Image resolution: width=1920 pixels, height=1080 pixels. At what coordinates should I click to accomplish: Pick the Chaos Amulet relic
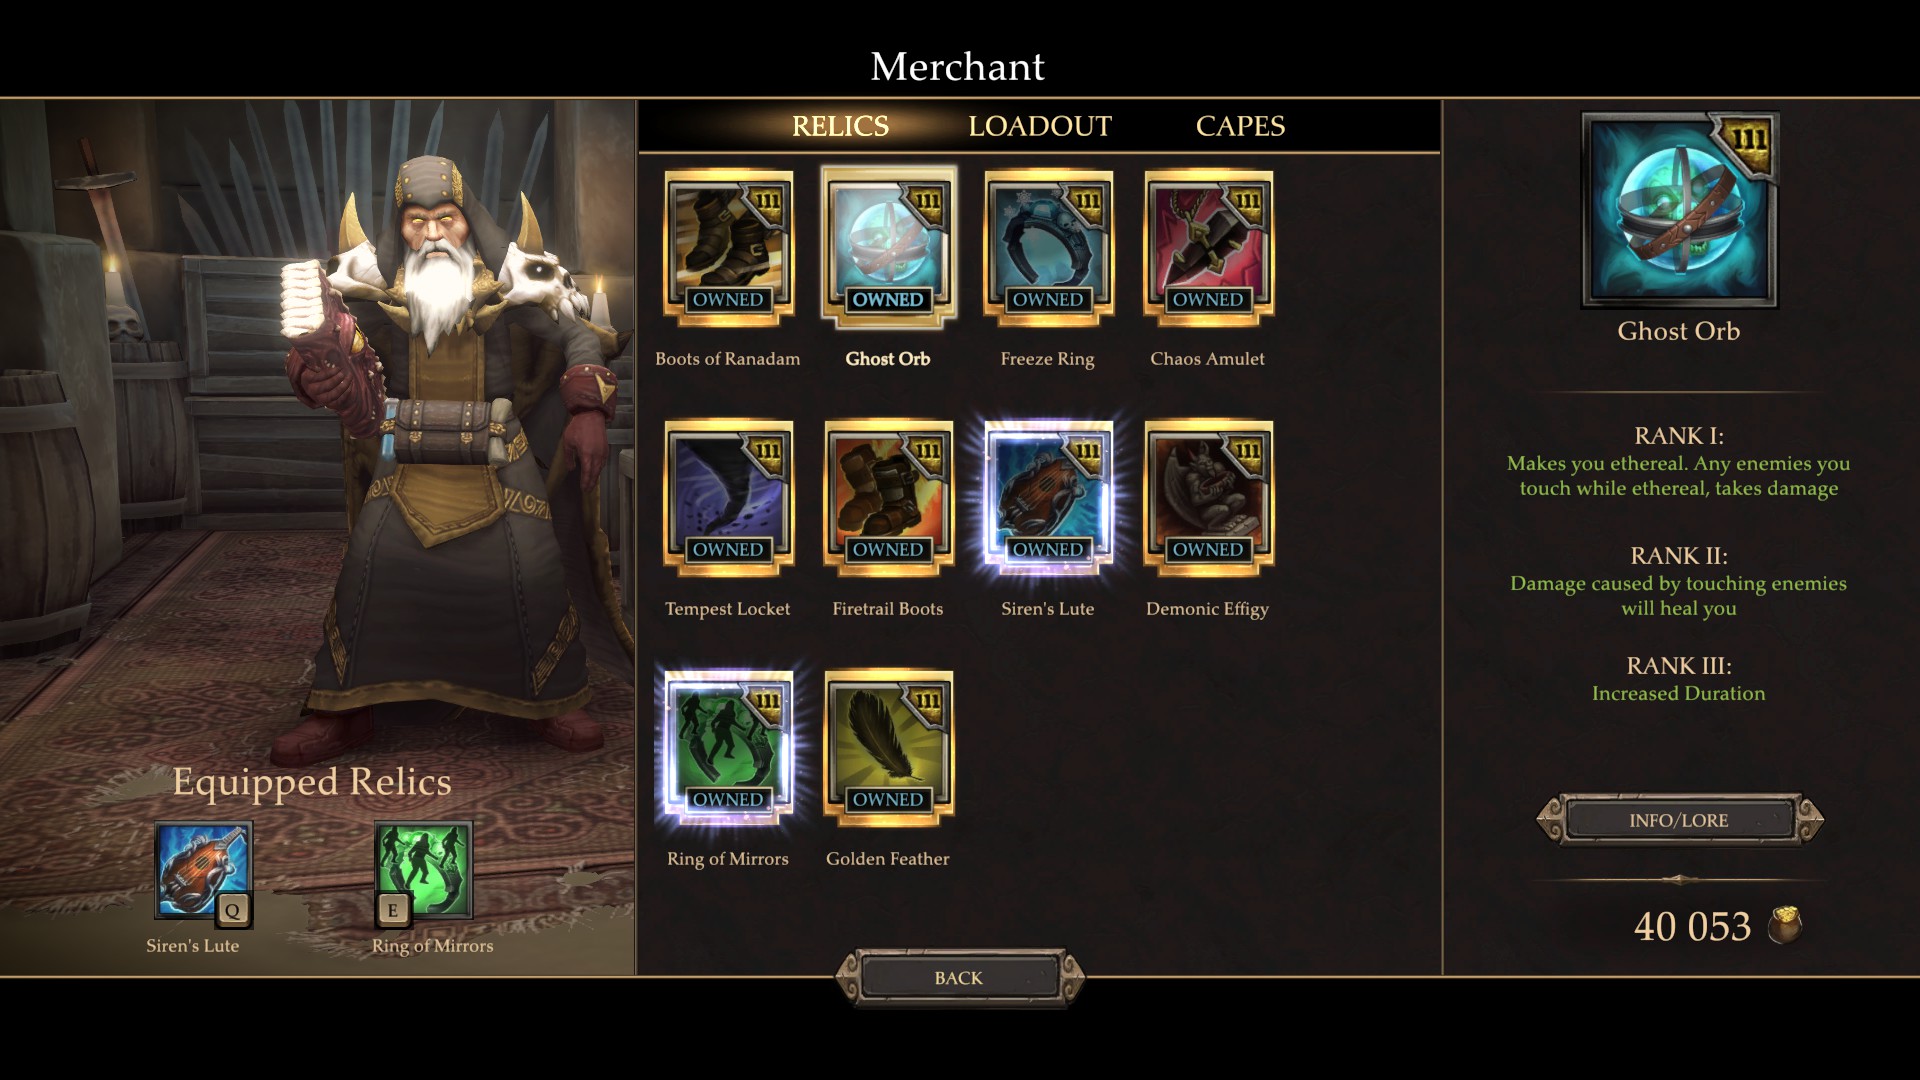[1208, 248]
